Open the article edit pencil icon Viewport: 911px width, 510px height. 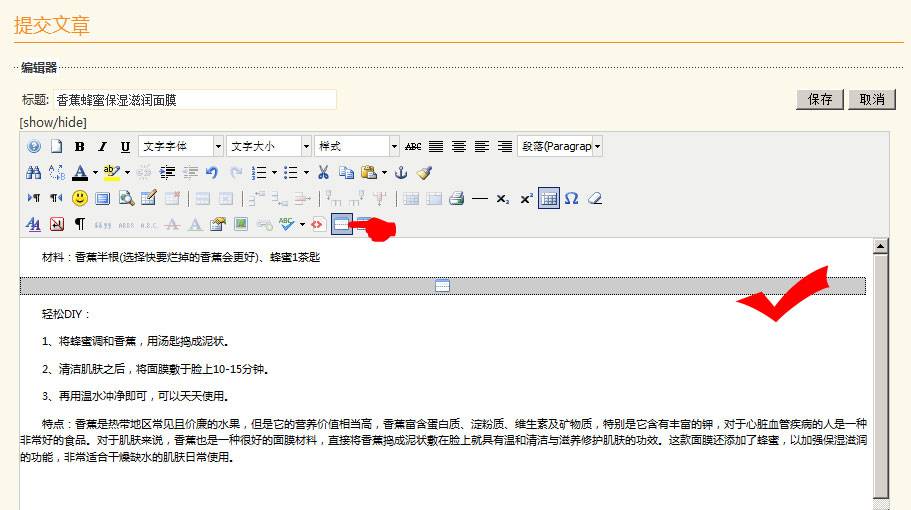[x=149, y=199]
